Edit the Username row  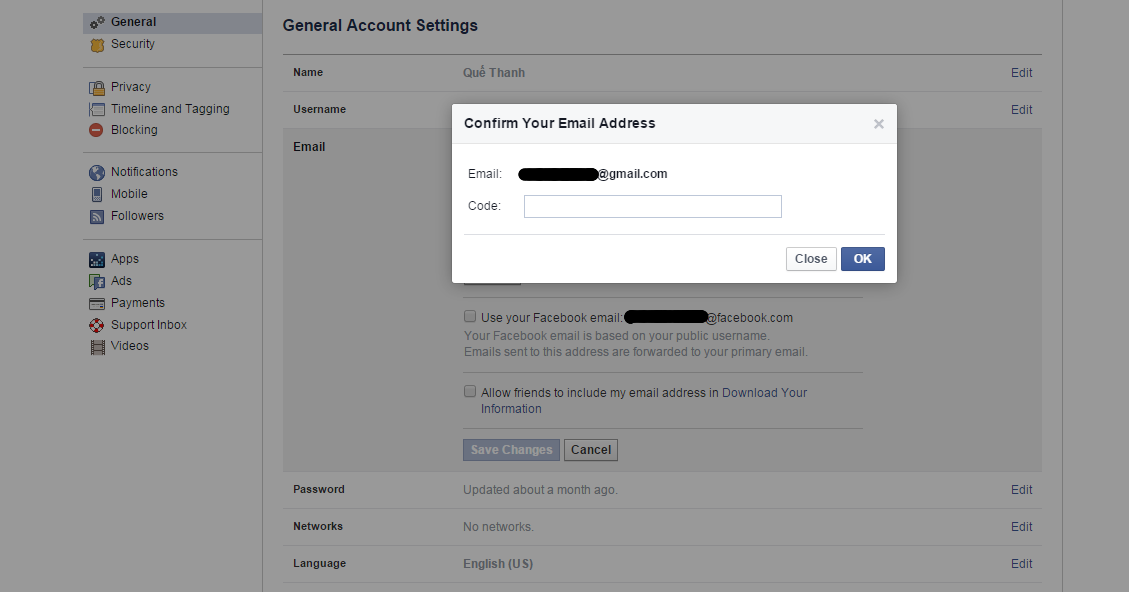coord(1021,109)
